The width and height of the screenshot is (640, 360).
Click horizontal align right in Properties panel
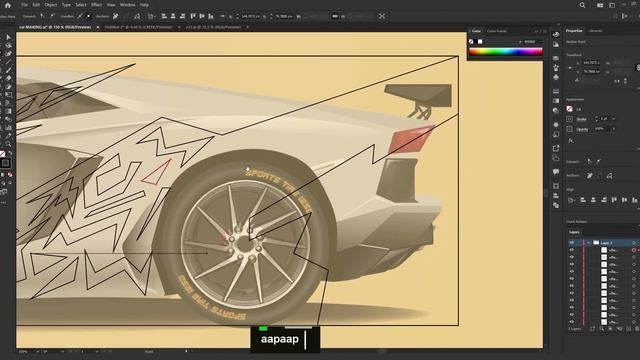coord(603,200)
